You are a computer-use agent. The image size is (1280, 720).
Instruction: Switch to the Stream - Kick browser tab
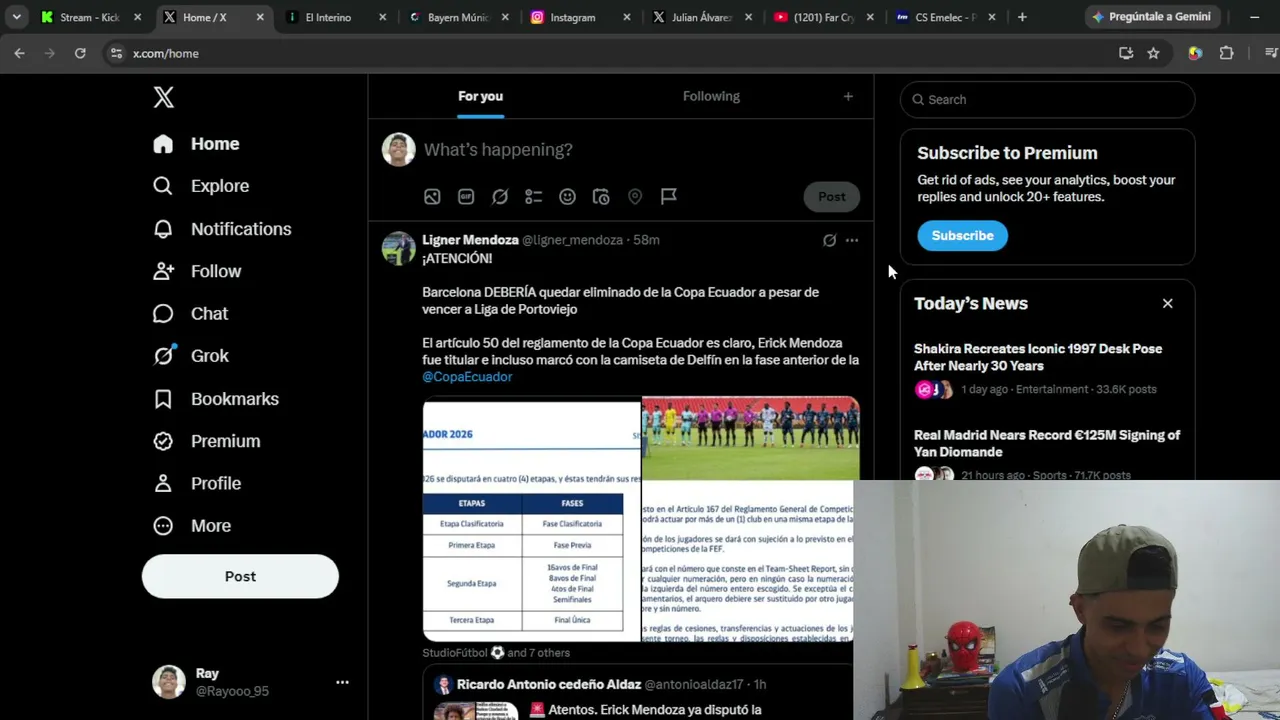90,17
